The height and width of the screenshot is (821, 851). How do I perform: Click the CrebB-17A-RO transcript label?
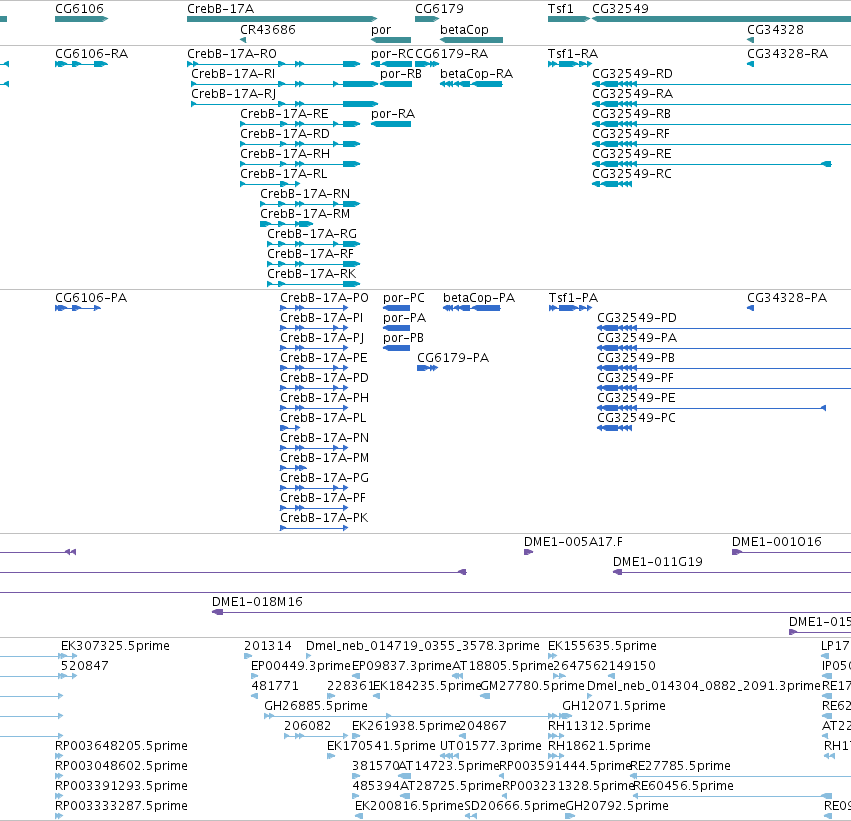(232, 54)
